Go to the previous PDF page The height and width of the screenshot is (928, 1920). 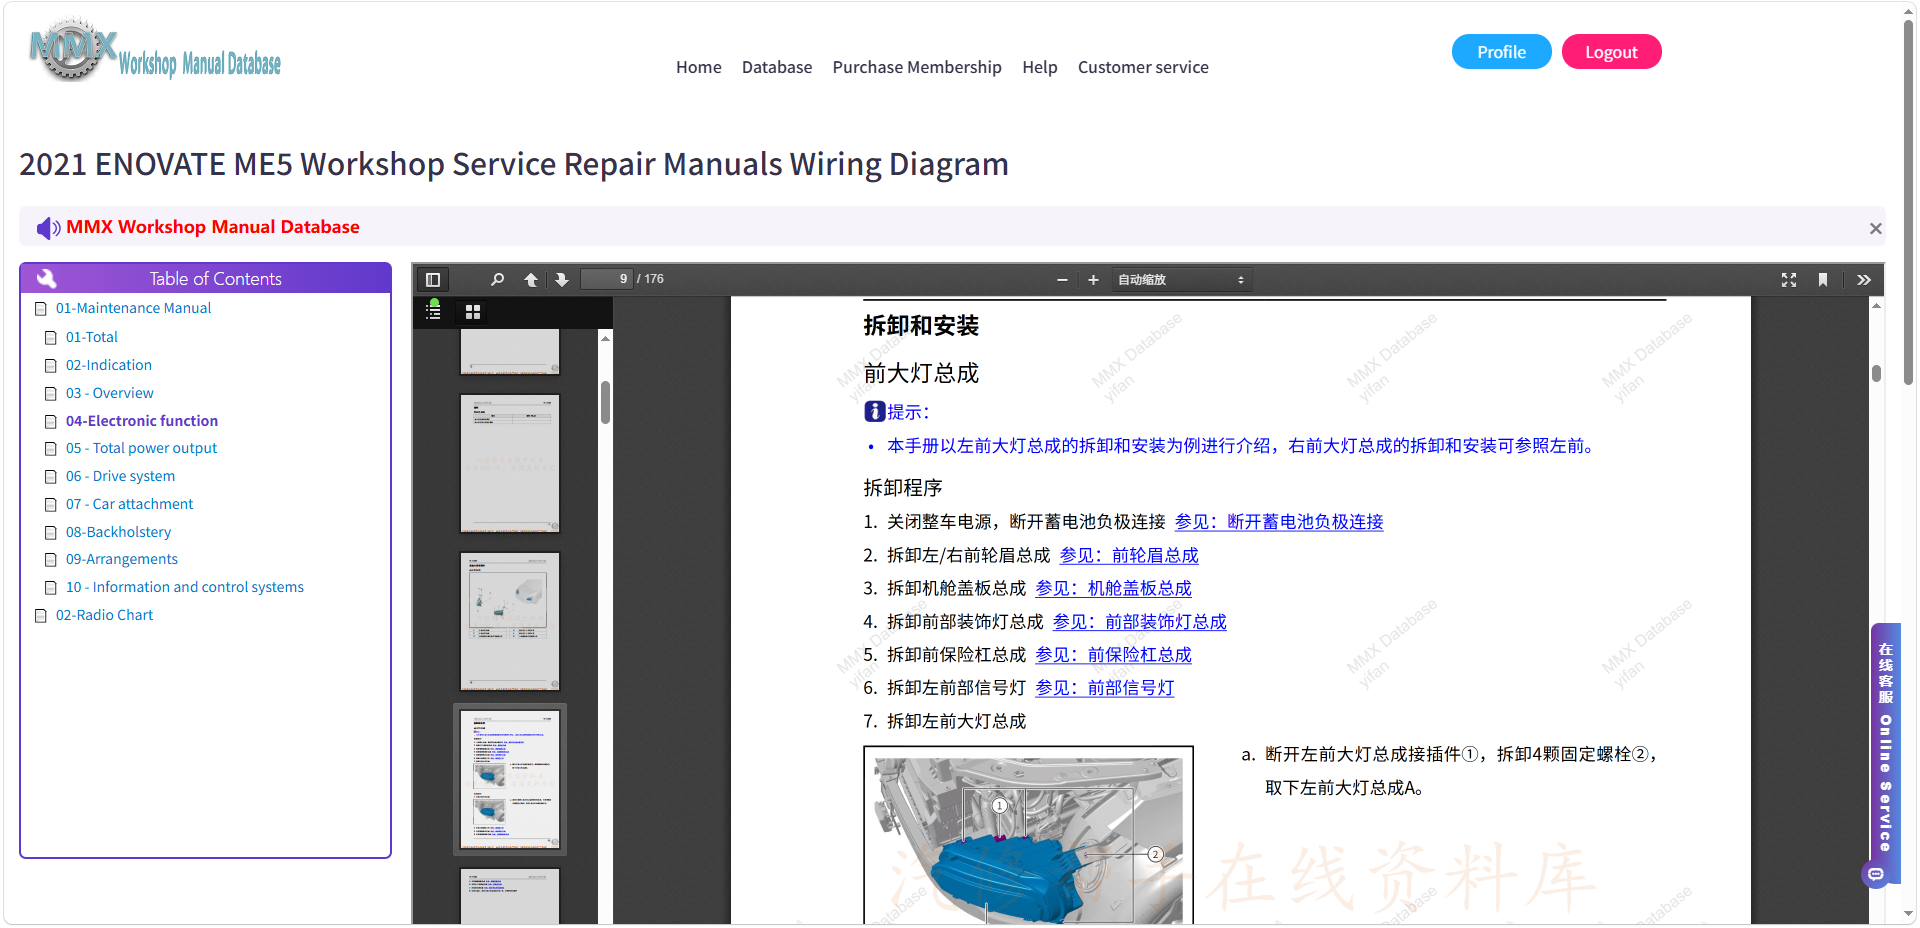(x=531, y=280)
